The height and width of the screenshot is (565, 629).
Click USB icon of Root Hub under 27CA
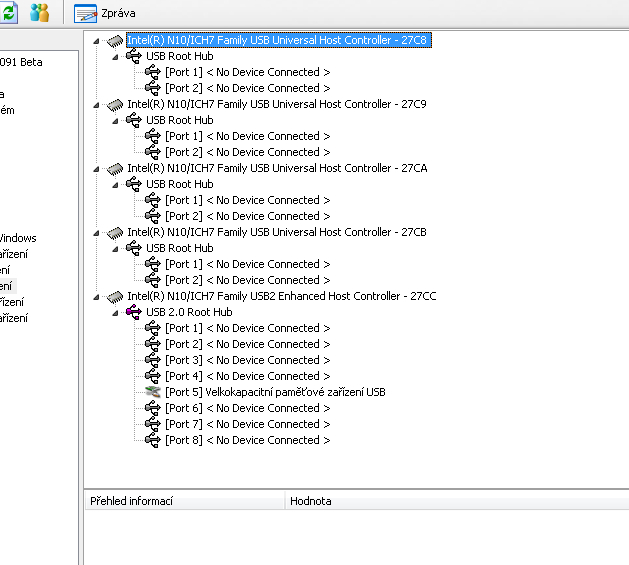(134, 184)
